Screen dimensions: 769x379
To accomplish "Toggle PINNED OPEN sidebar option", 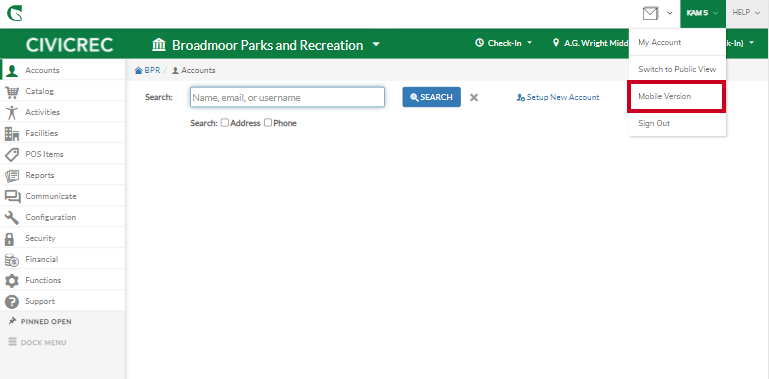I will coord(46,322).
